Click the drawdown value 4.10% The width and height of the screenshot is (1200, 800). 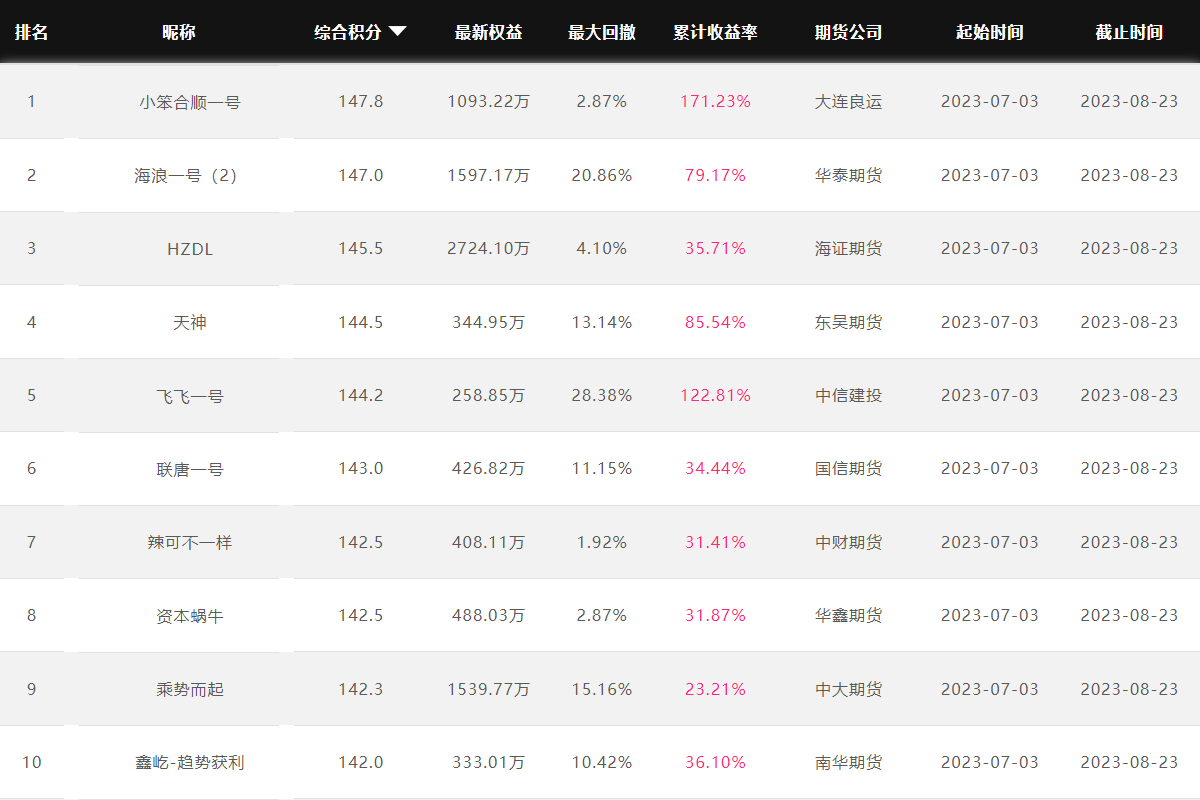pos(602,248)
